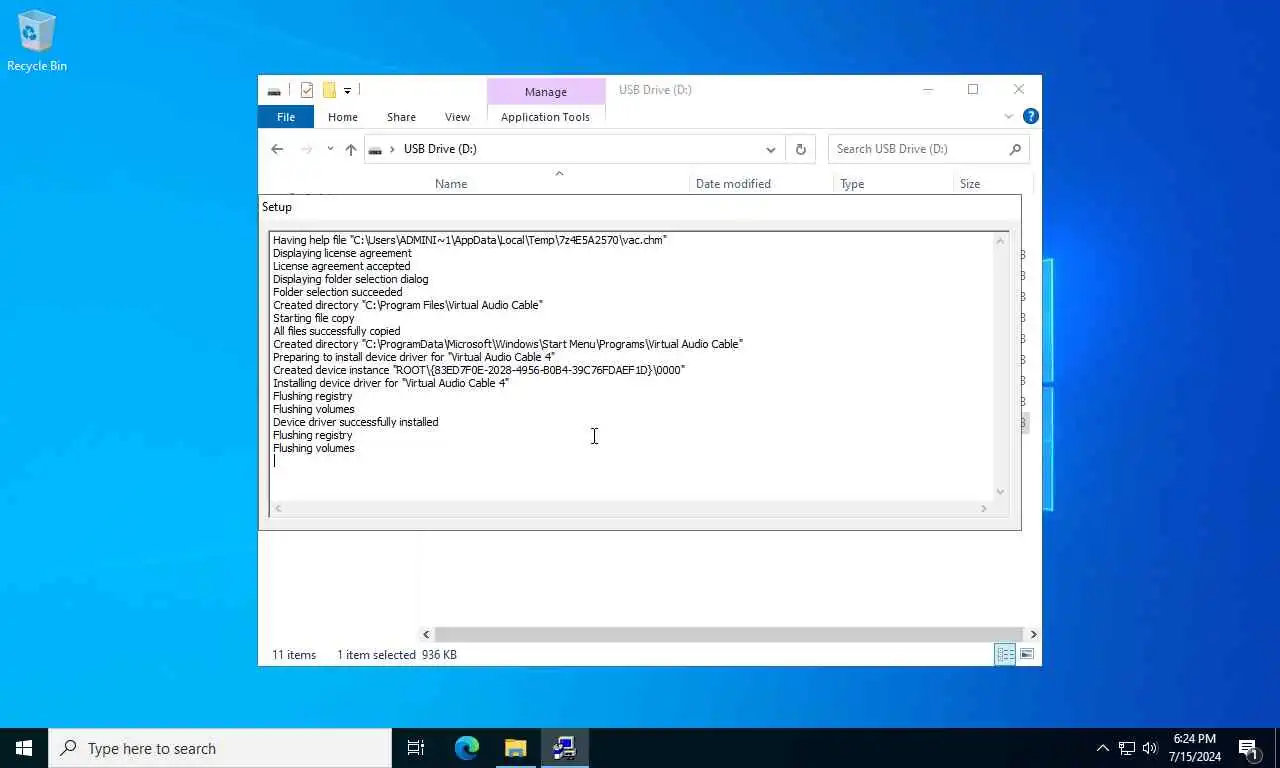1280x768 pixels.
Task: Switch to the View ribbon tab
Action: click(457, 117)
